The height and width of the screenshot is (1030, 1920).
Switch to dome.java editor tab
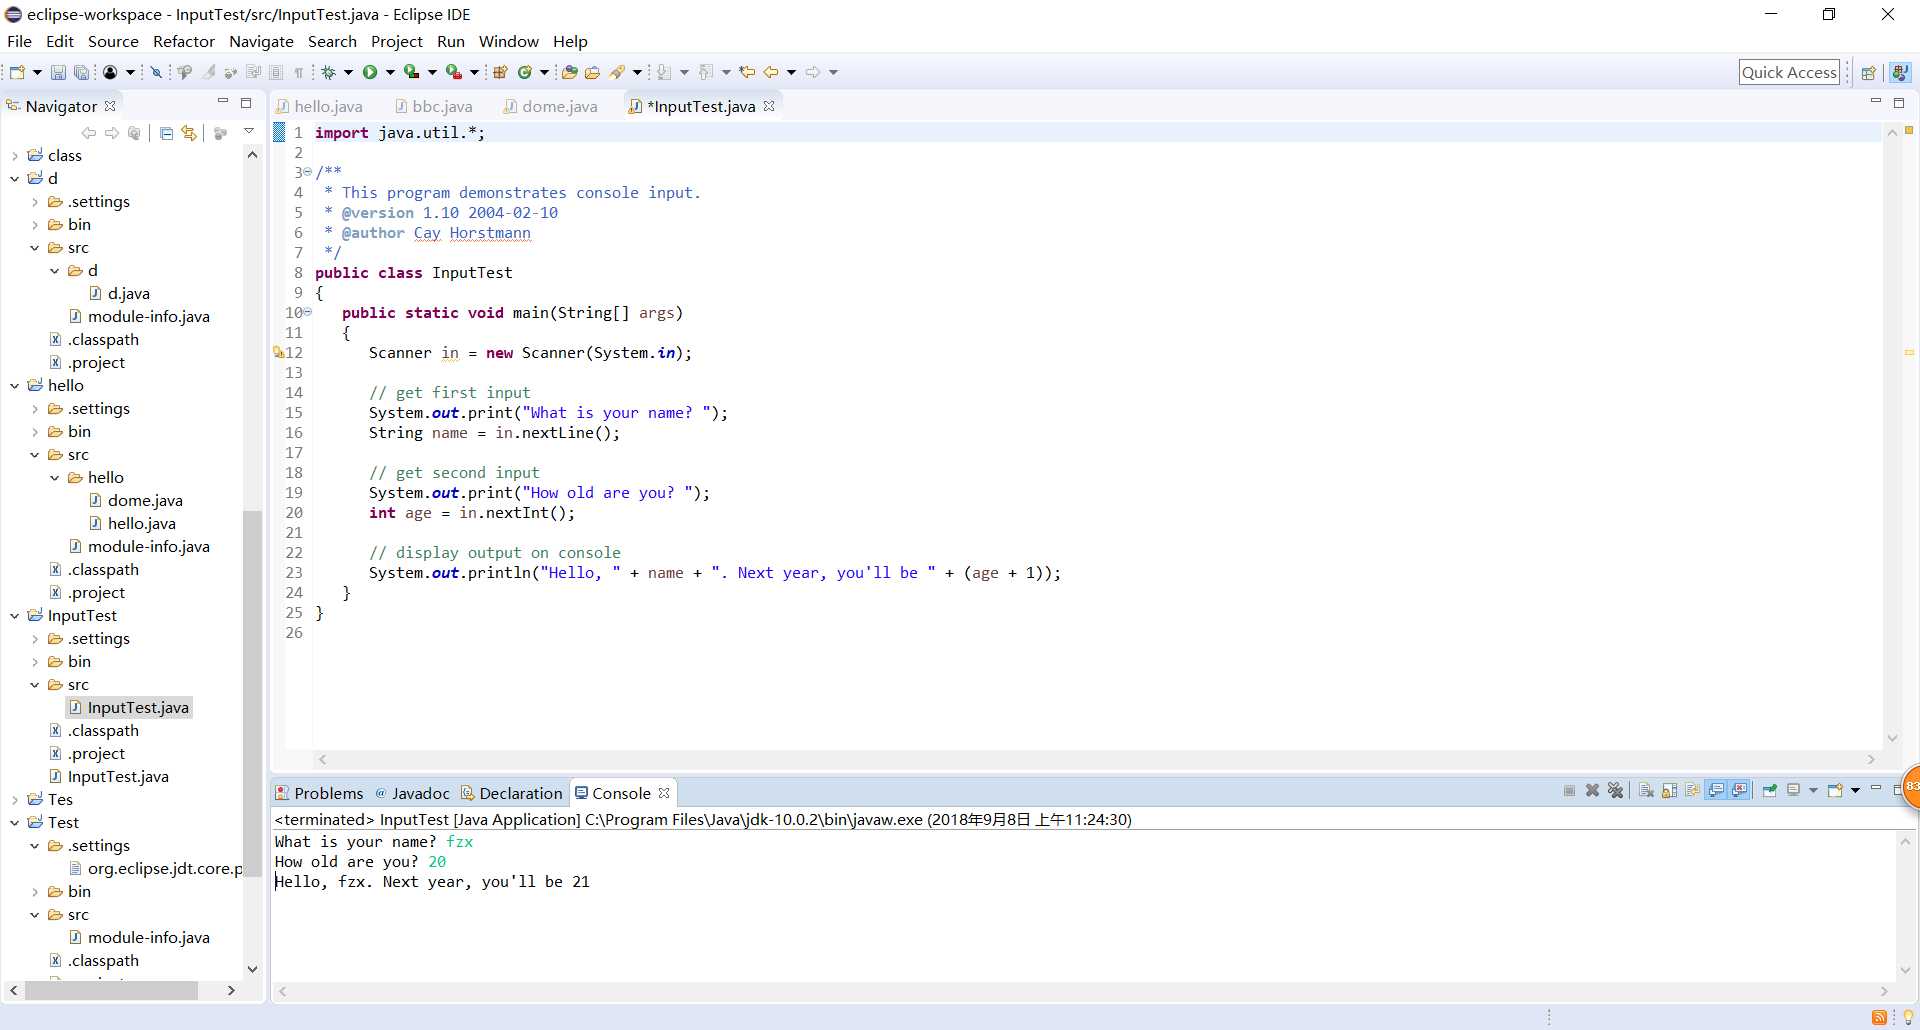[550, 106]
